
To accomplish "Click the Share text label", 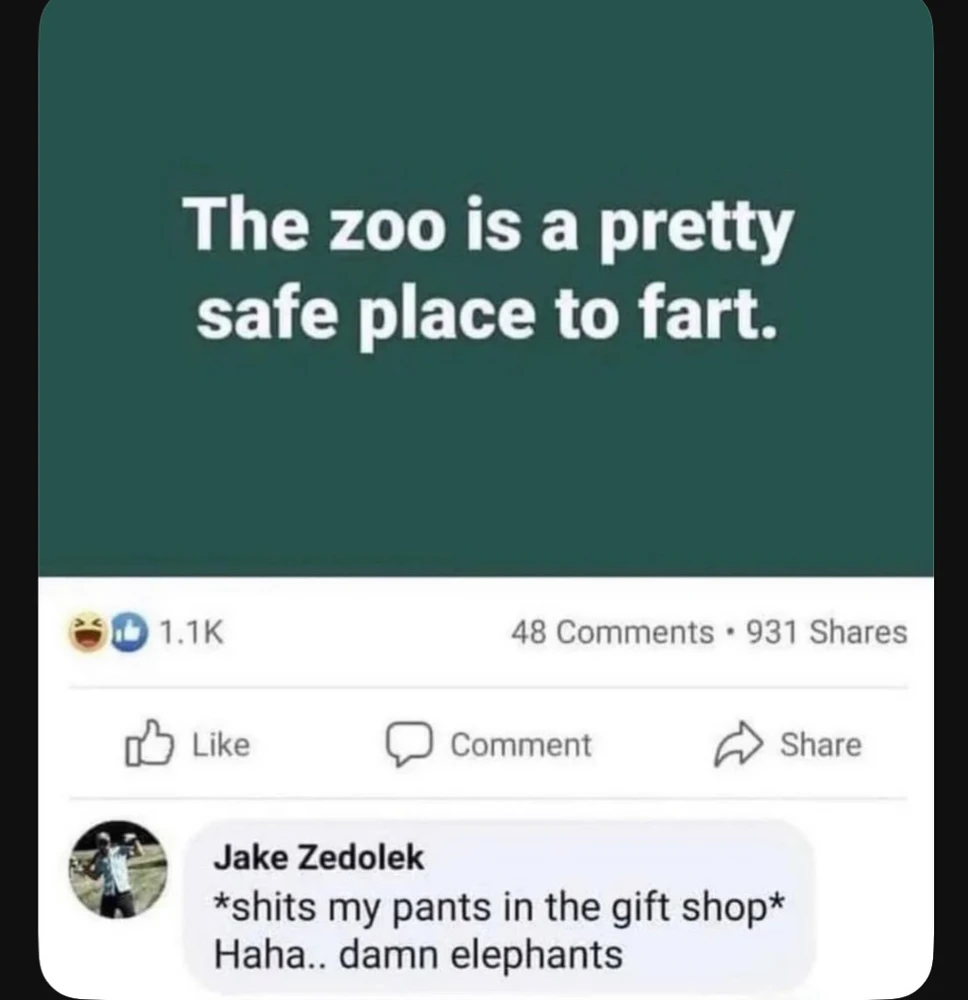I will pos(820,745).
